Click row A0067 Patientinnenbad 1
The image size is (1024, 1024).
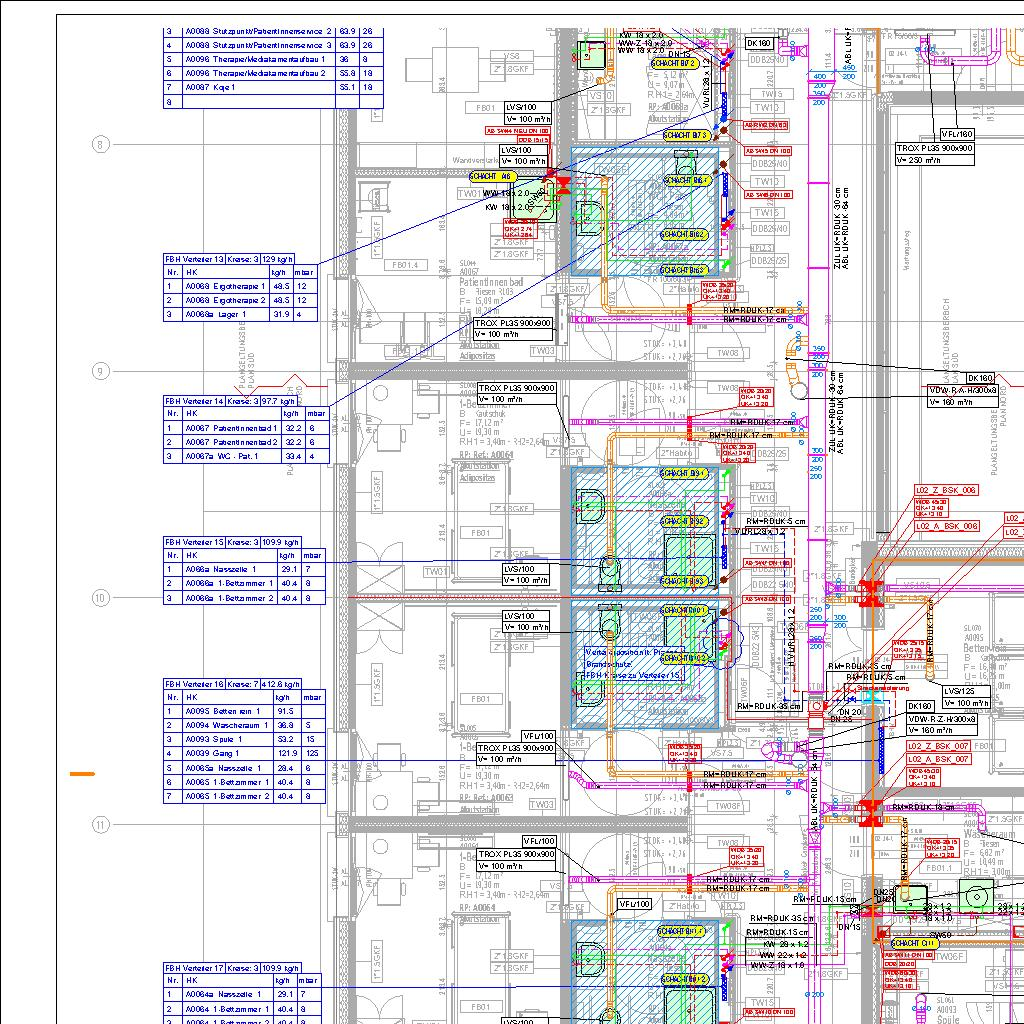pos(246,428)
